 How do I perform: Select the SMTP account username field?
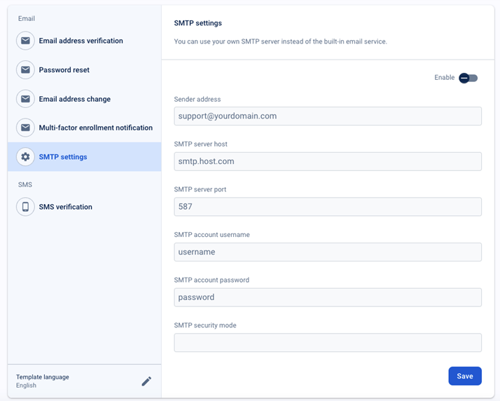click(328, 252)
